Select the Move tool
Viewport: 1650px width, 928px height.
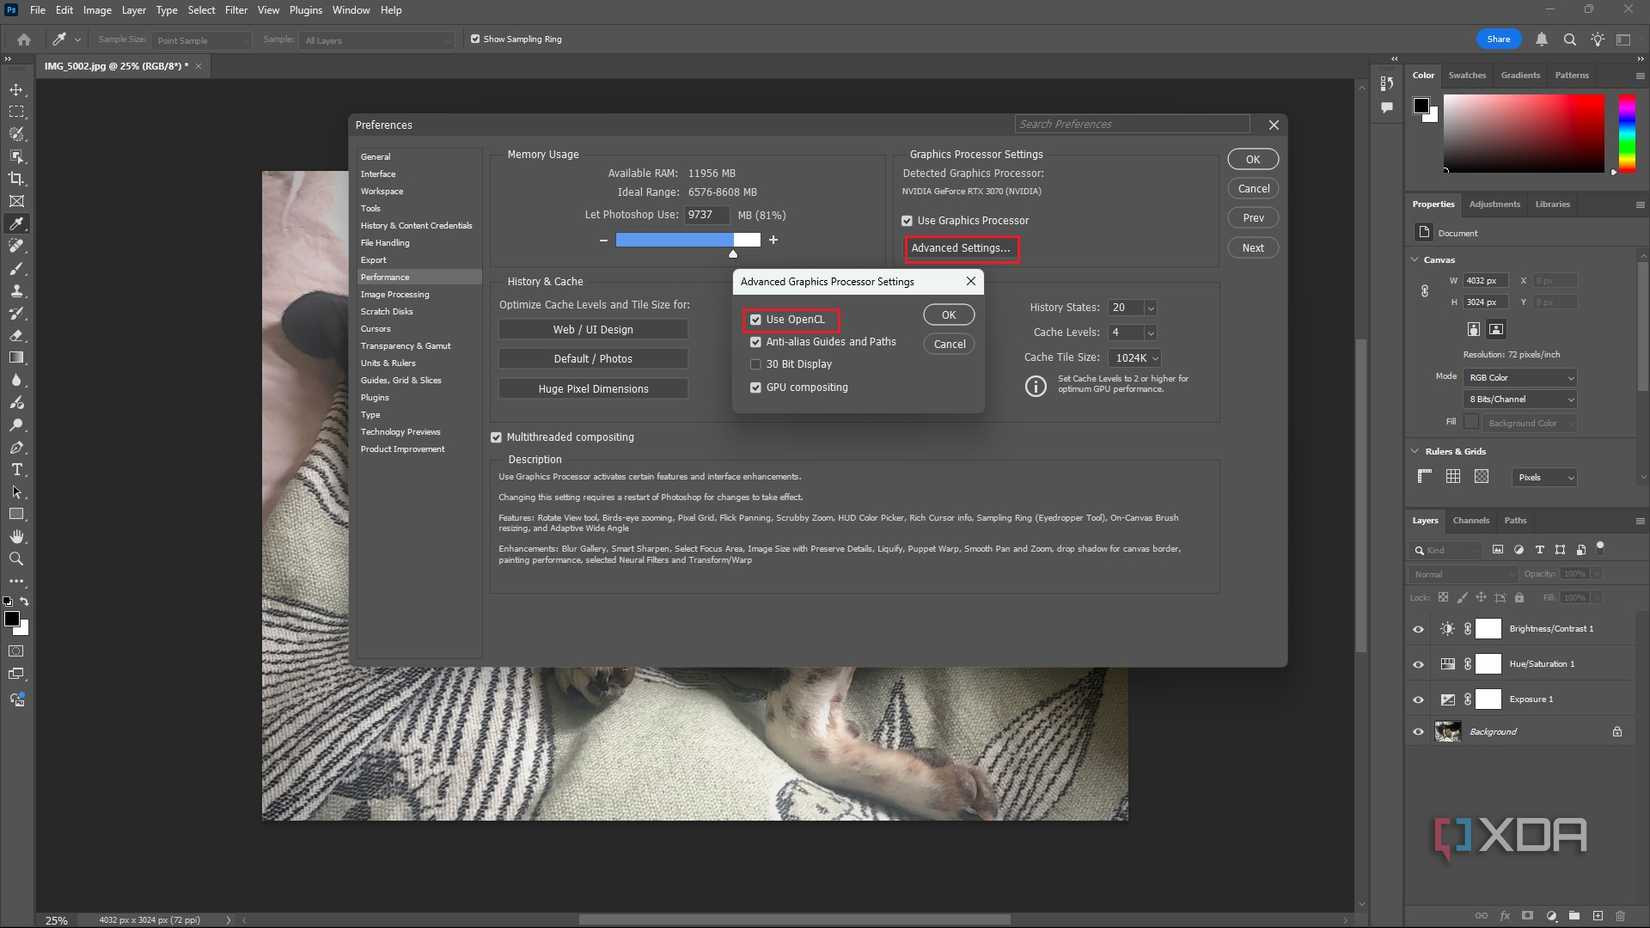point(16,89)
